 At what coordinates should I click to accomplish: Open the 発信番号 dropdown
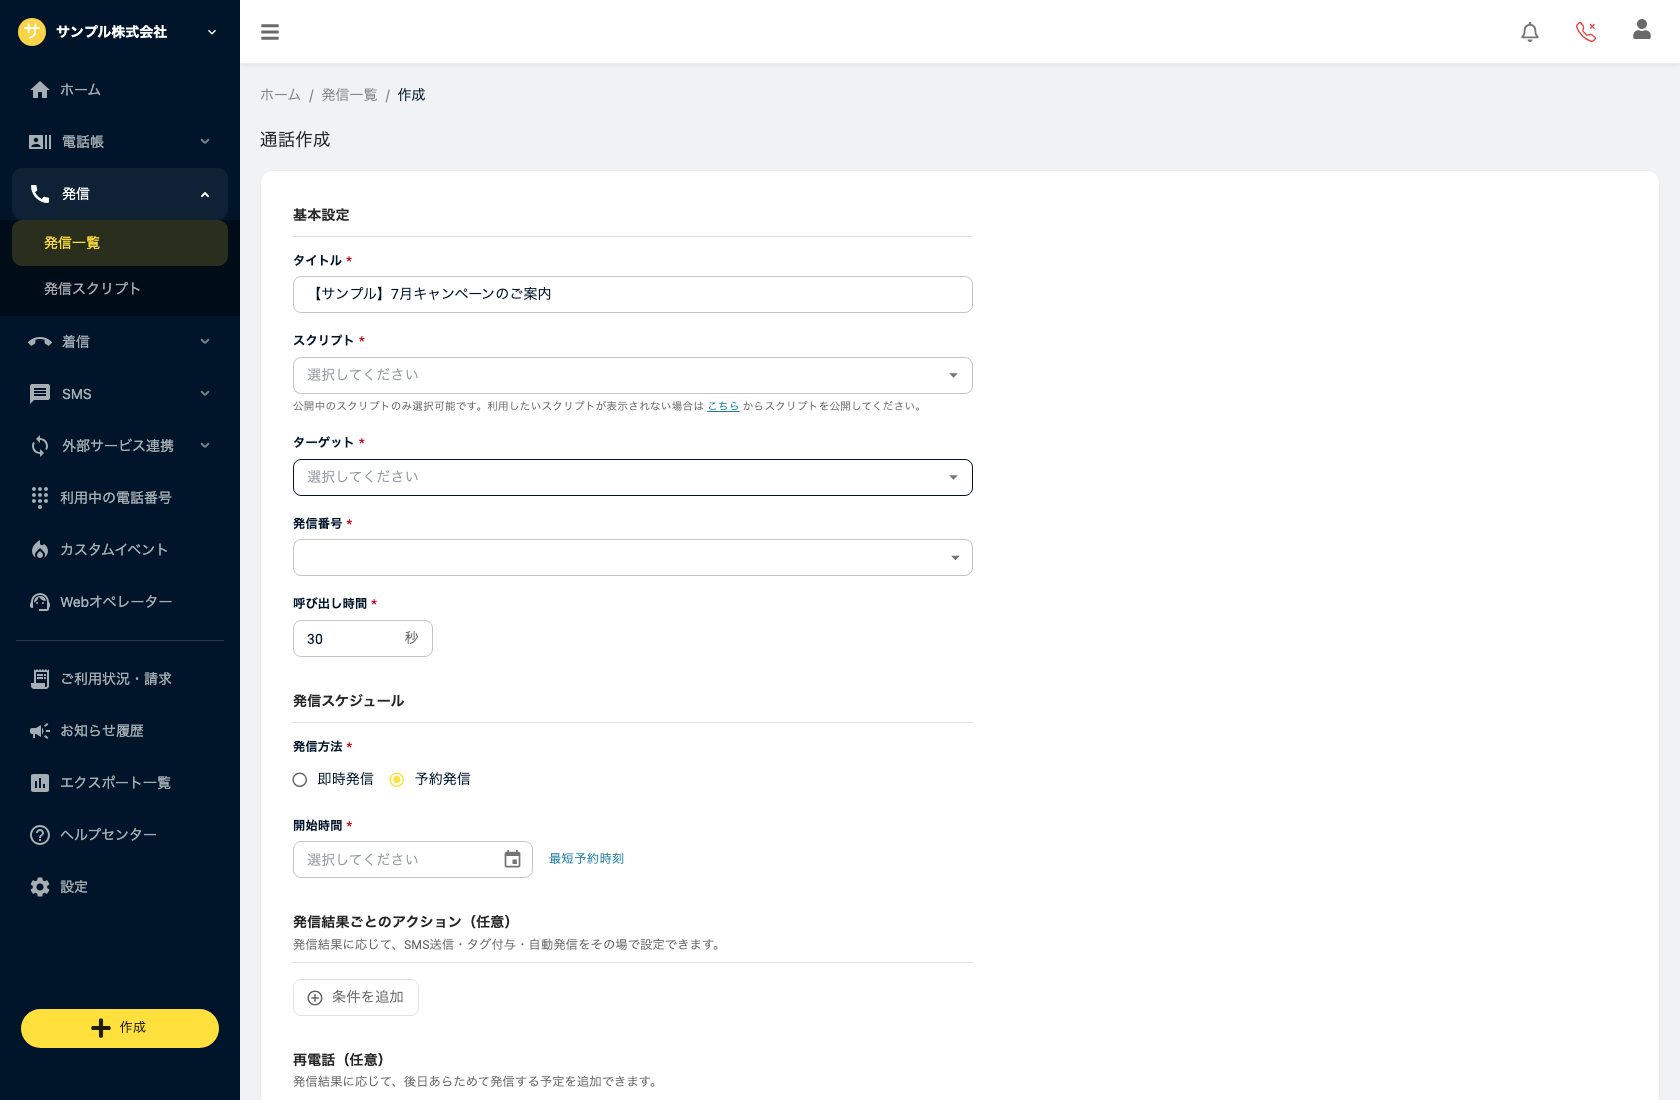pos(633,557)
